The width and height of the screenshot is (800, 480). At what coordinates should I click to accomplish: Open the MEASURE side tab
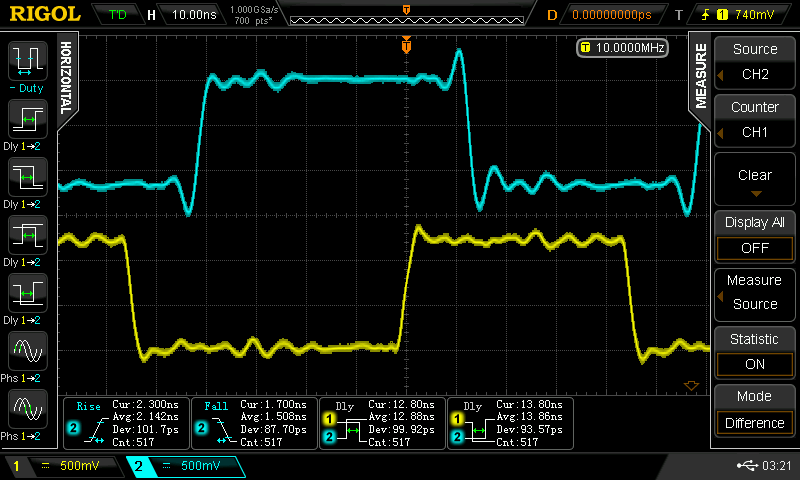click(701, 75)
